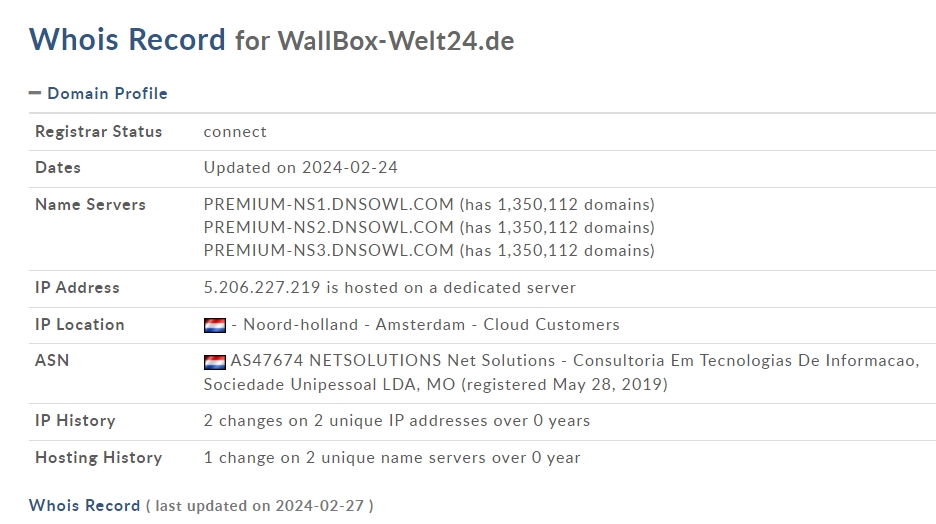
Task: Click the Netherlands flag in IP Location row
Action: tap(215, 325)
